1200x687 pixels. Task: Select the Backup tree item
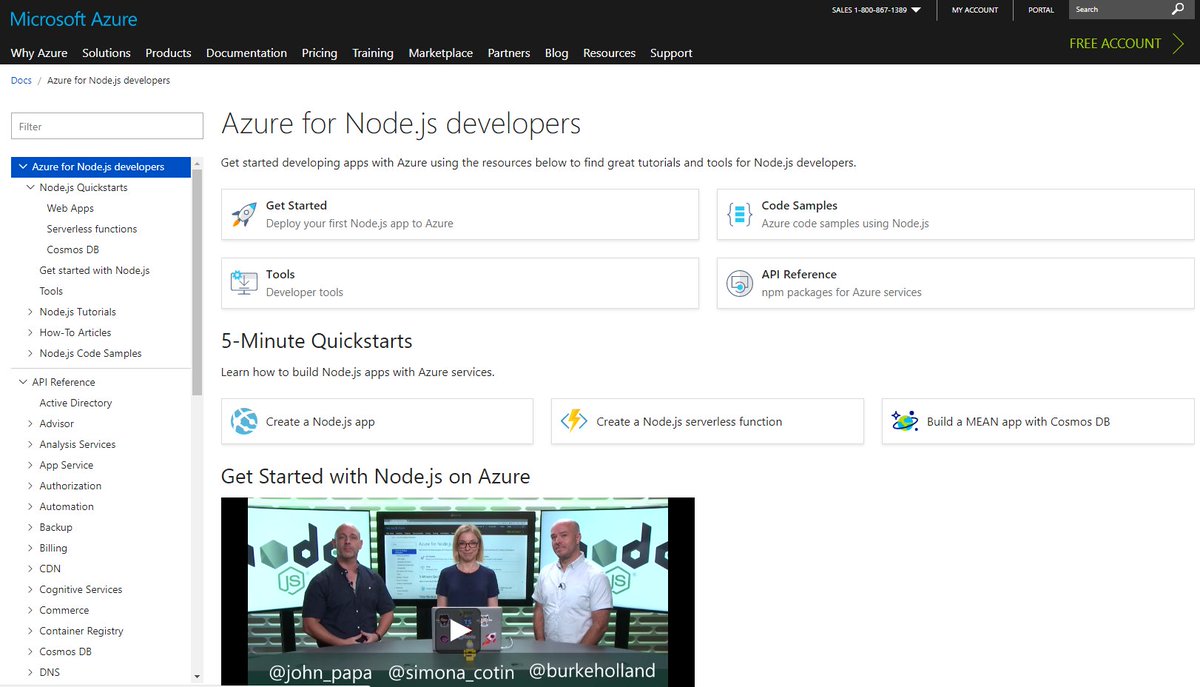tap(56, 528)
